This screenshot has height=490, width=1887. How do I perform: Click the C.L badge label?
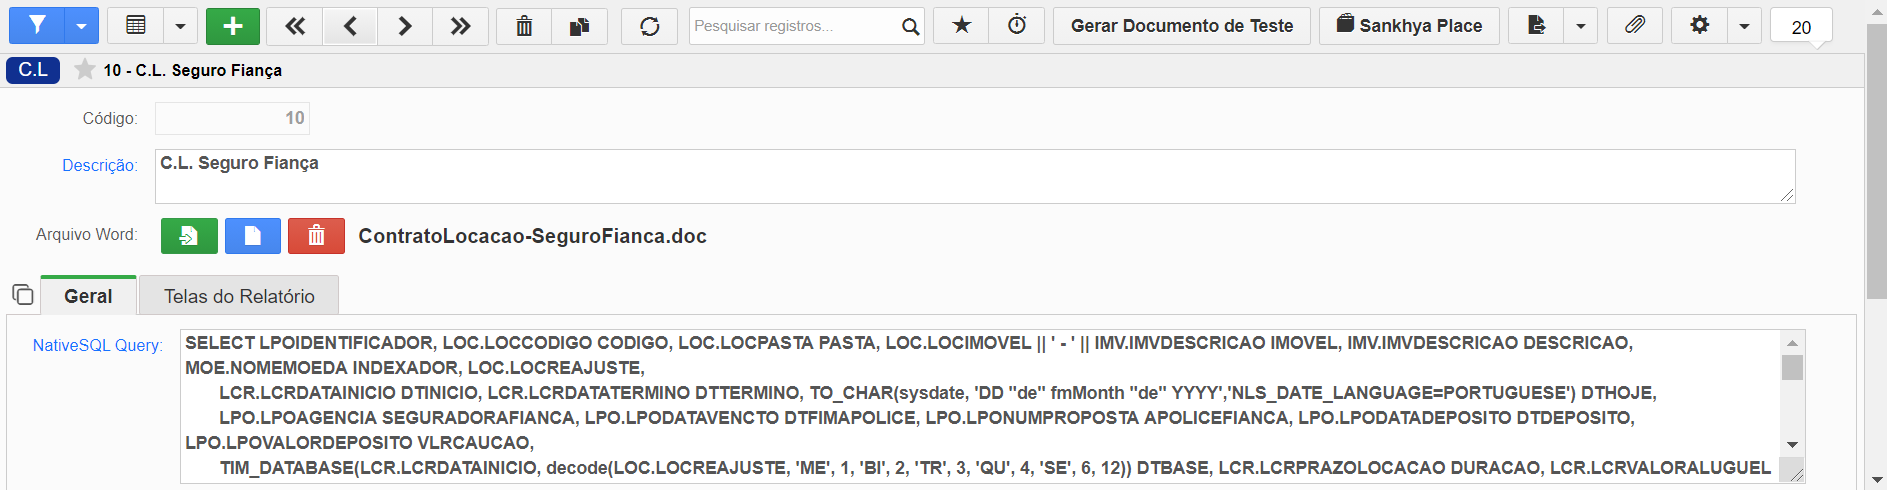[x=33, y=70]
